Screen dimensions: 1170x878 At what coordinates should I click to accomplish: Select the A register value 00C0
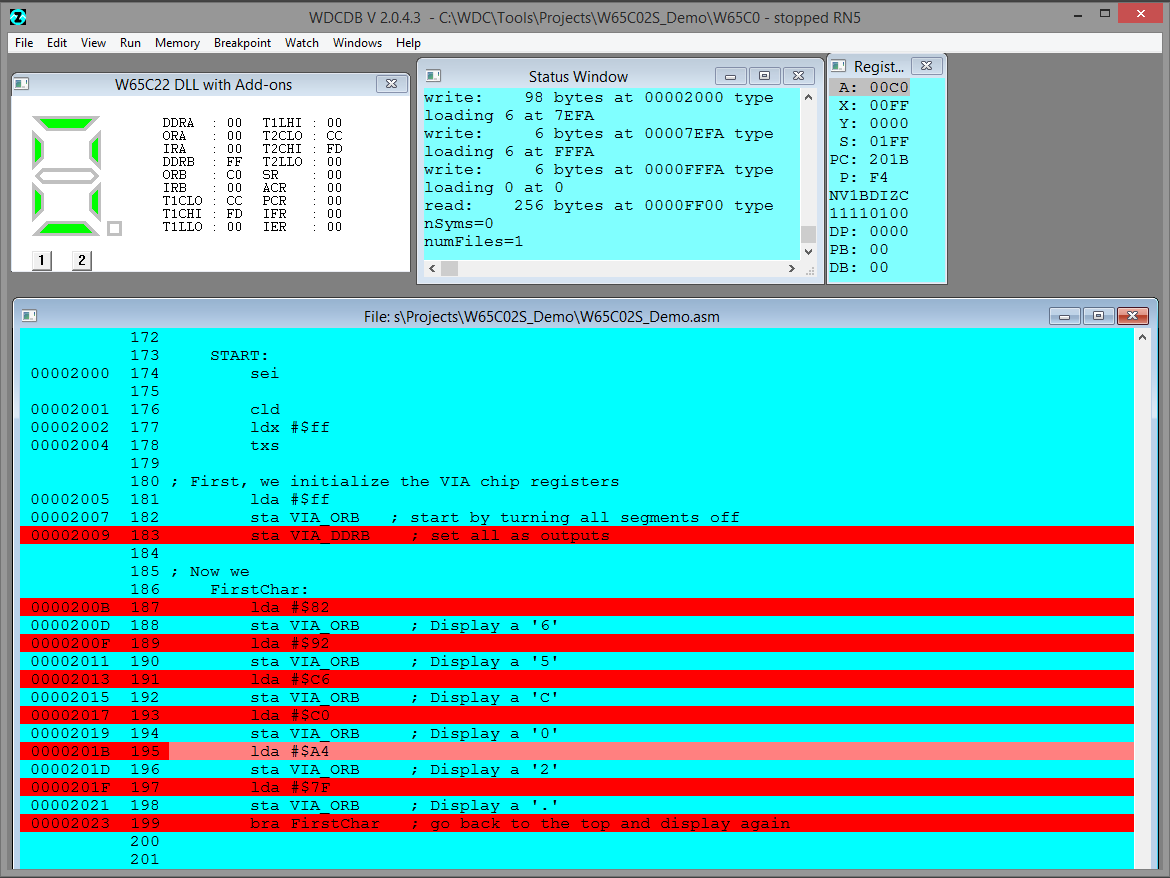(x=888, y=87)
